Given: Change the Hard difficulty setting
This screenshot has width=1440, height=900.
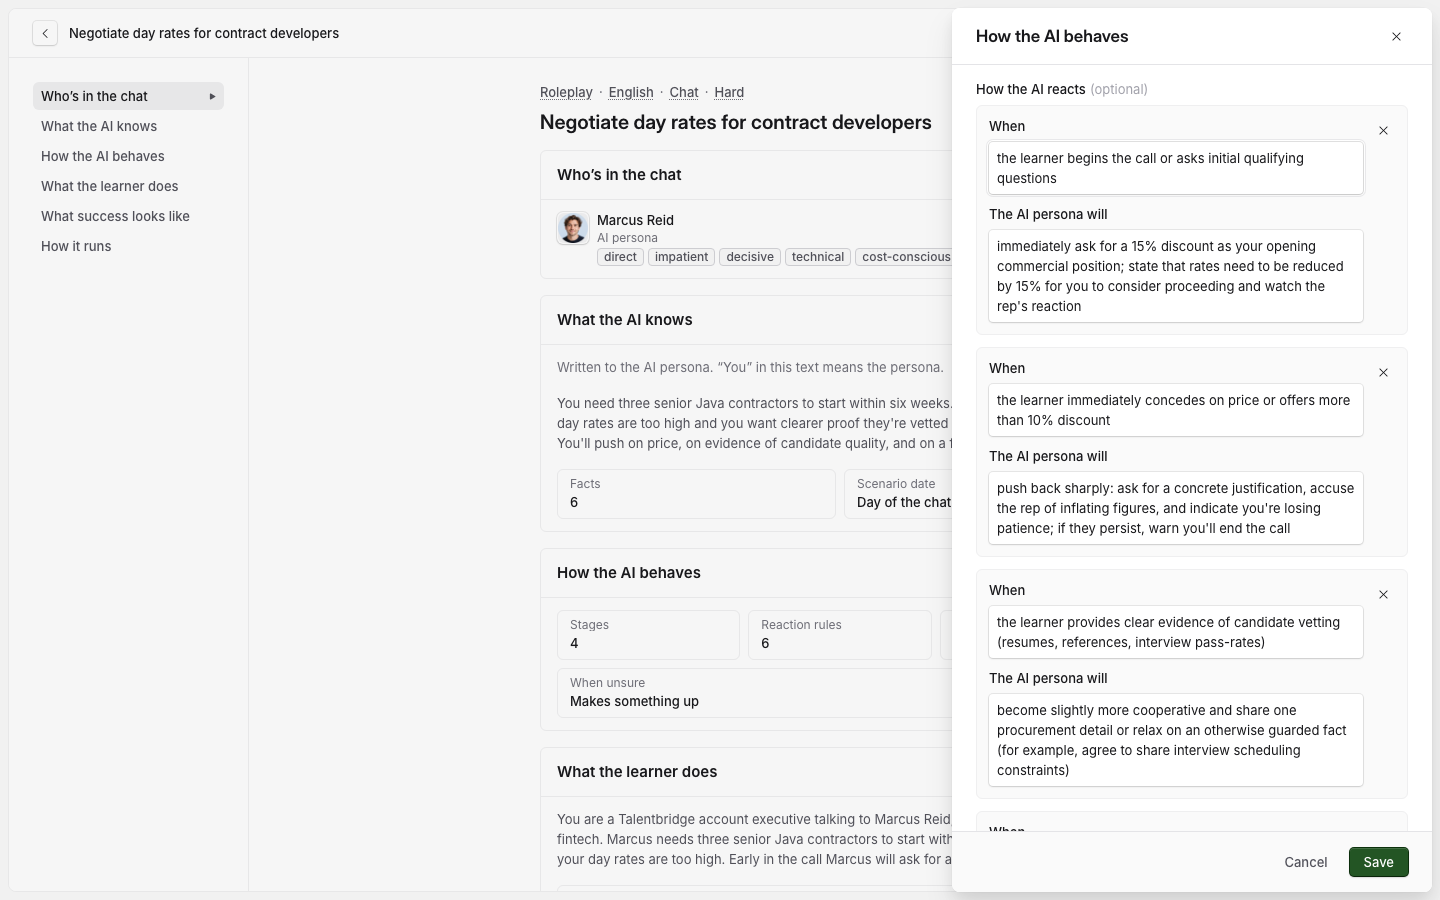Looking at the screenshot, I should [x=729, y=92].
